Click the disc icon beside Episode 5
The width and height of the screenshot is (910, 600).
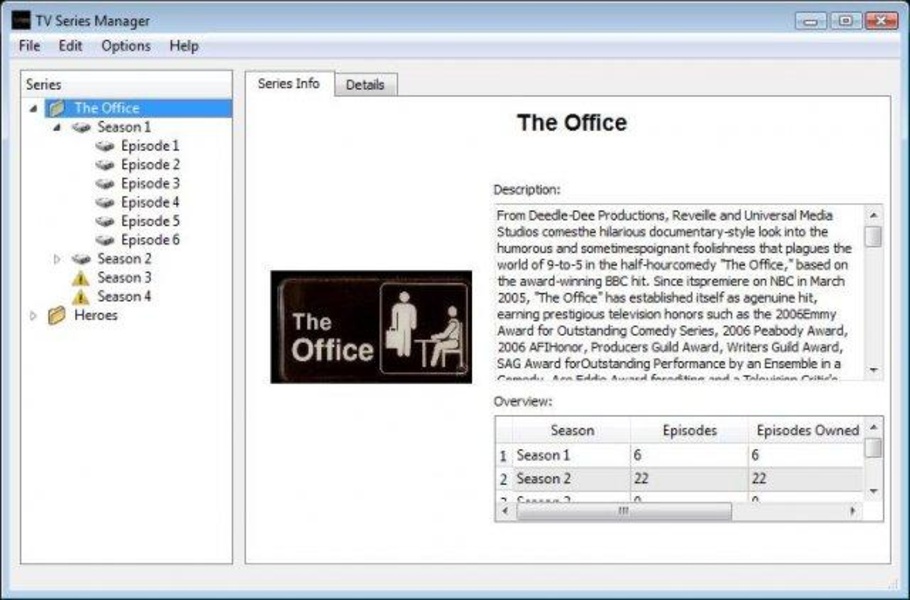[105, 221]
